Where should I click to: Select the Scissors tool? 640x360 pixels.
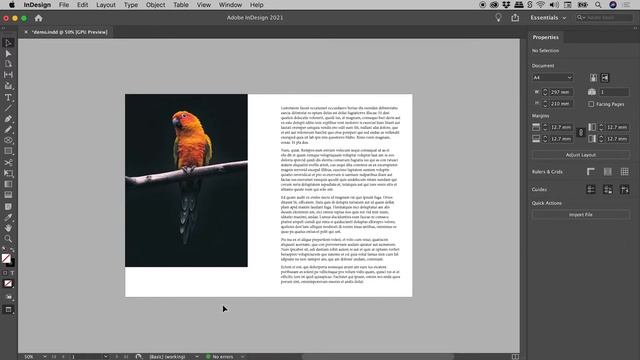click(x=8, y=162)
